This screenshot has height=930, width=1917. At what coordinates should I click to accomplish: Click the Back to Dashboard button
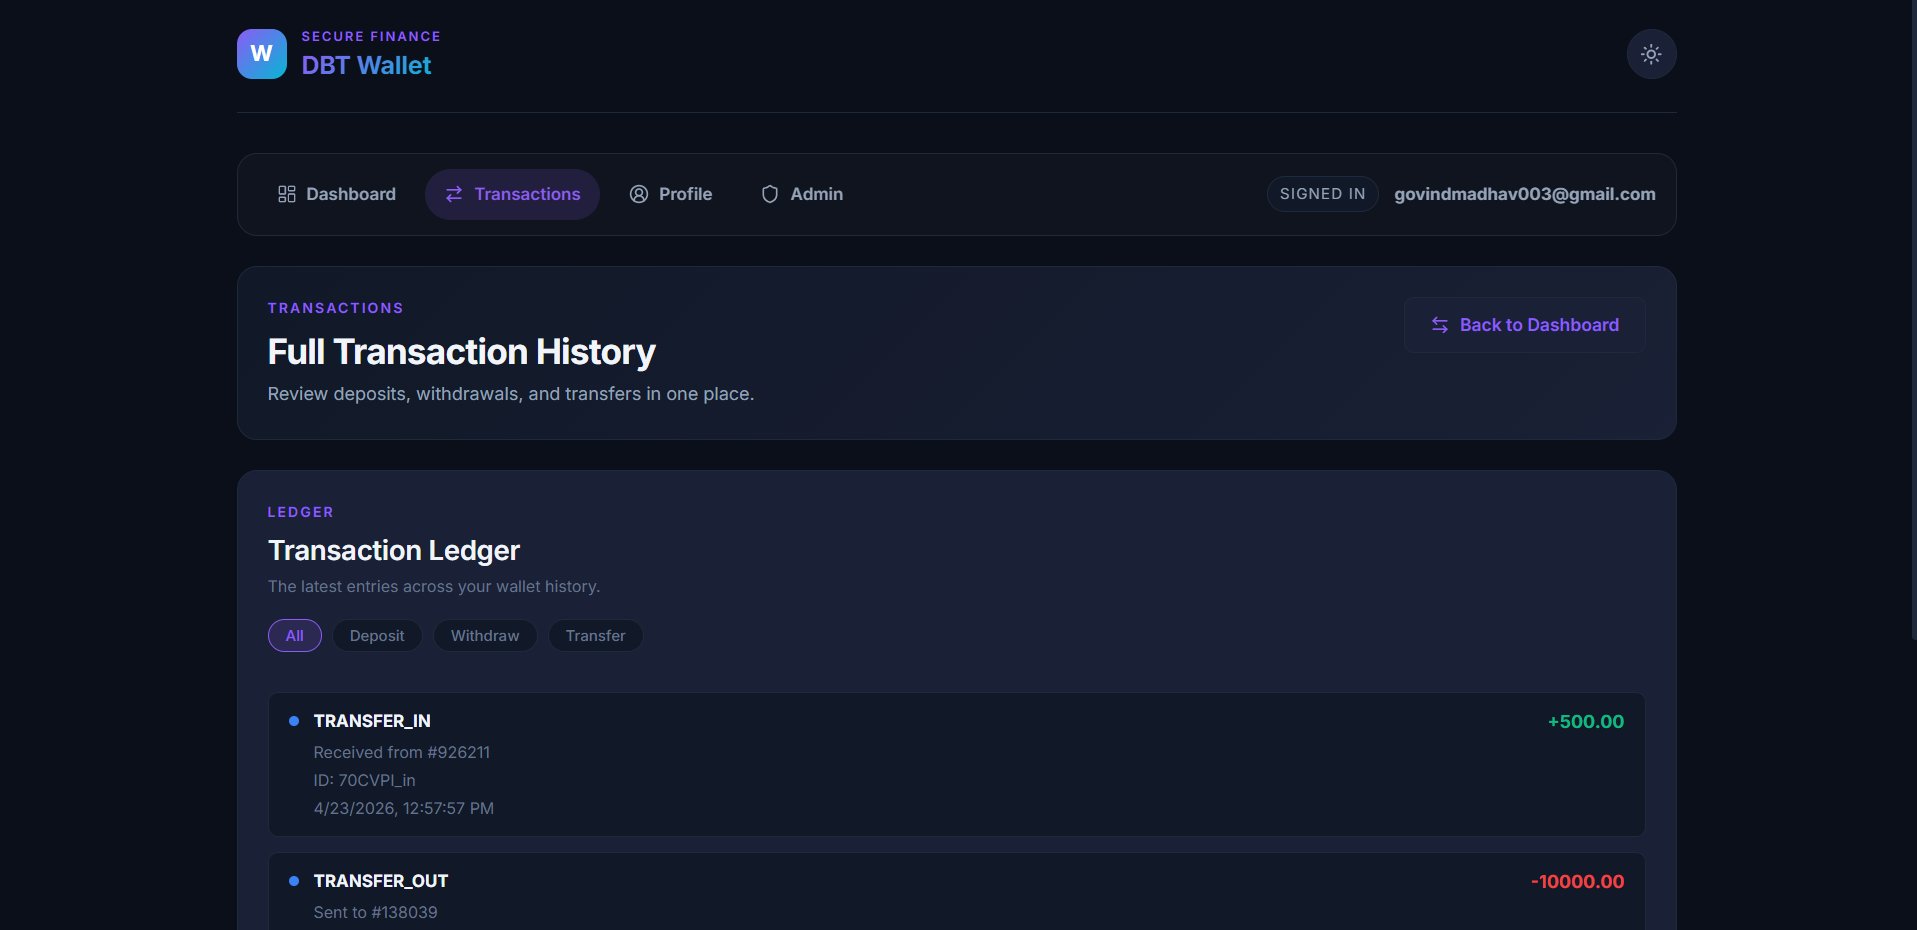[1525, 325]
